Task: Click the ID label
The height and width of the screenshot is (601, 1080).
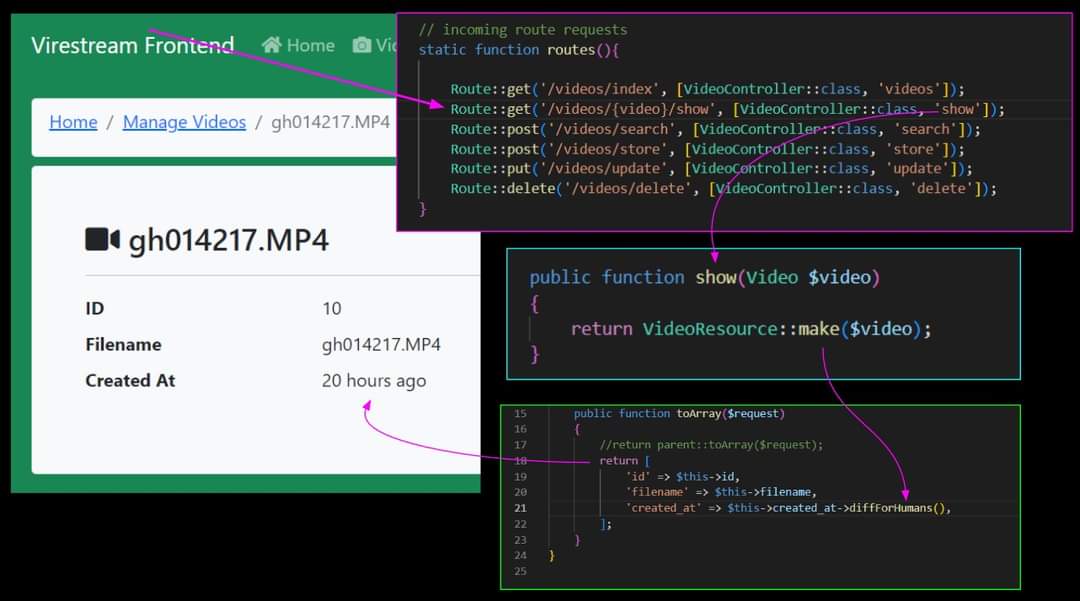Action: click(x=94, y=308)
